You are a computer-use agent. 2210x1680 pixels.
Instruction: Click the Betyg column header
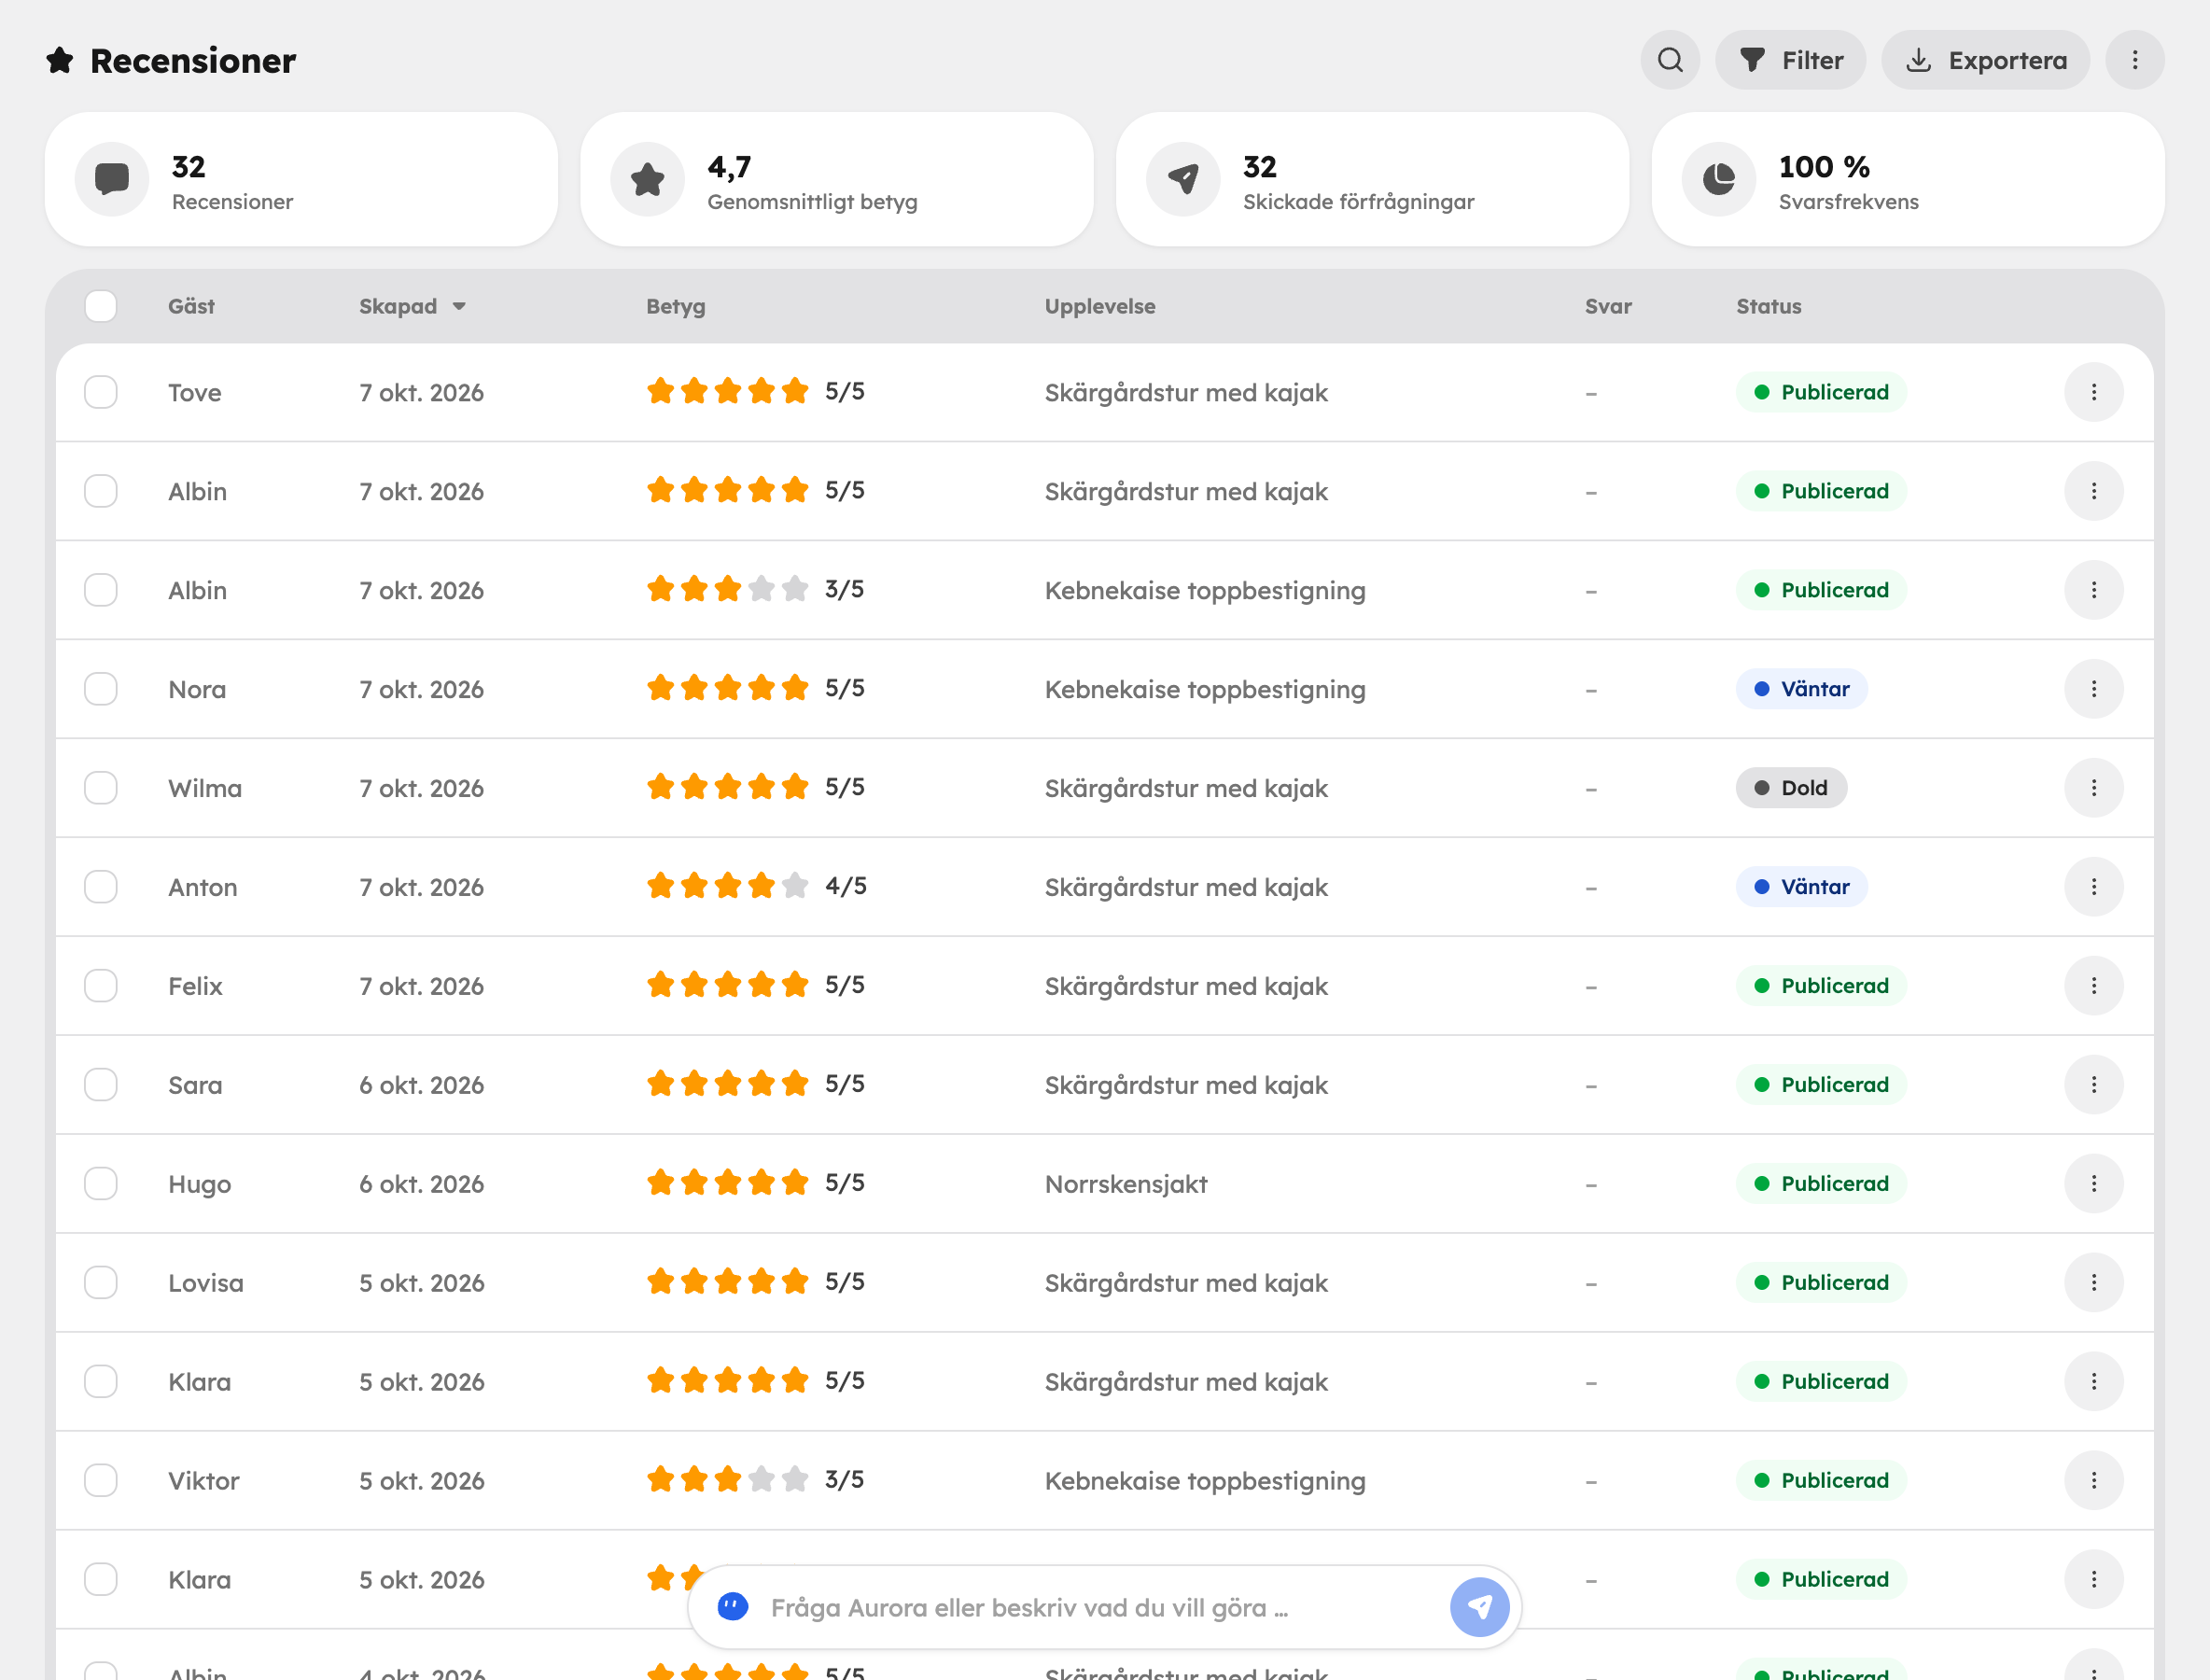click(676, 307)
